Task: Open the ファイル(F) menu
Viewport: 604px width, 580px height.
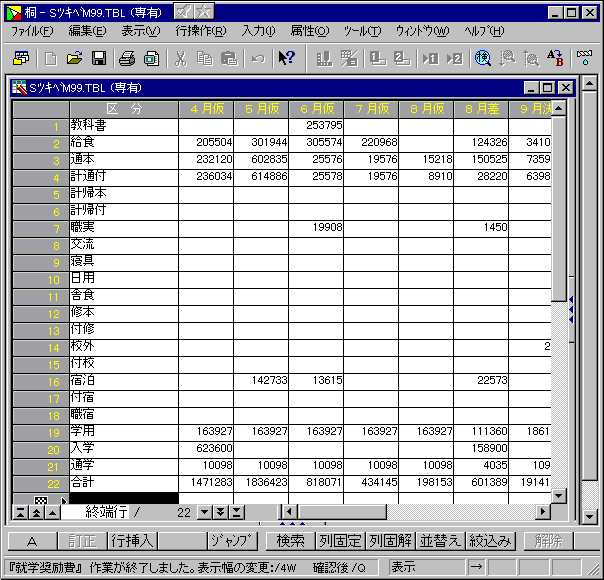Action: coord(32,31)
